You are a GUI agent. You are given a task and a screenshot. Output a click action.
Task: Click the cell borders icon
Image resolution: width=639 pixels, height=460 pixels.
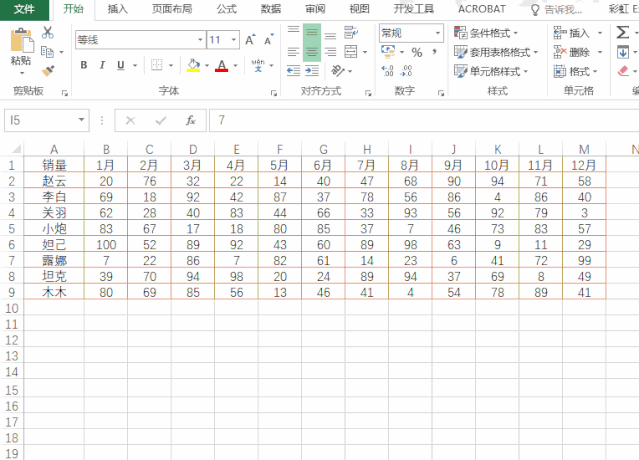(x=156, y=65)
